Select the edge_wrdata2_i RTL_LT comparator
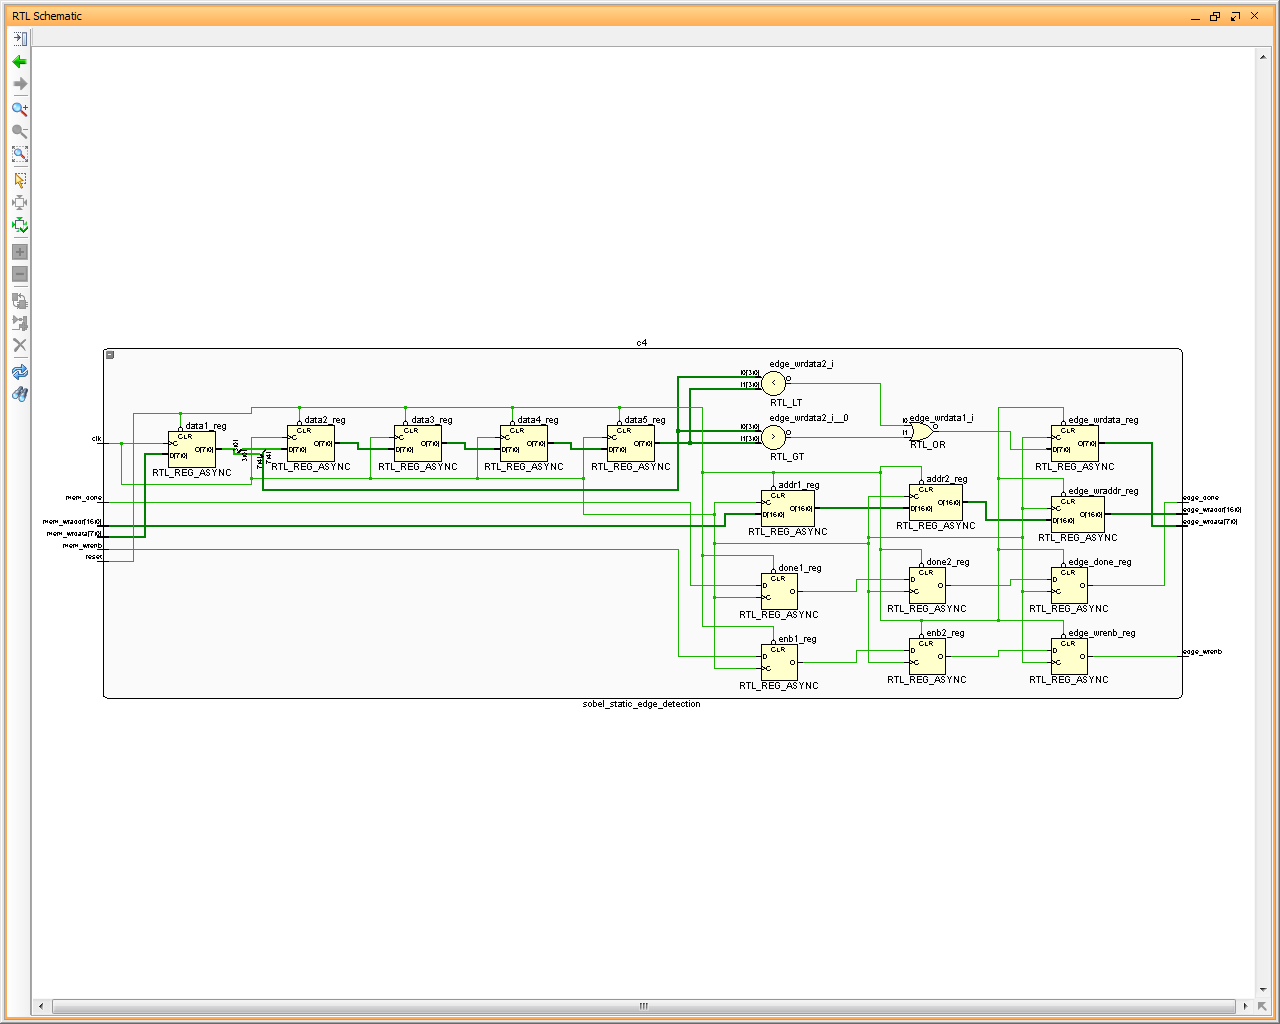Viewport: 1280px width, 1024px height. pyautogui.click(x=774, y=383)
